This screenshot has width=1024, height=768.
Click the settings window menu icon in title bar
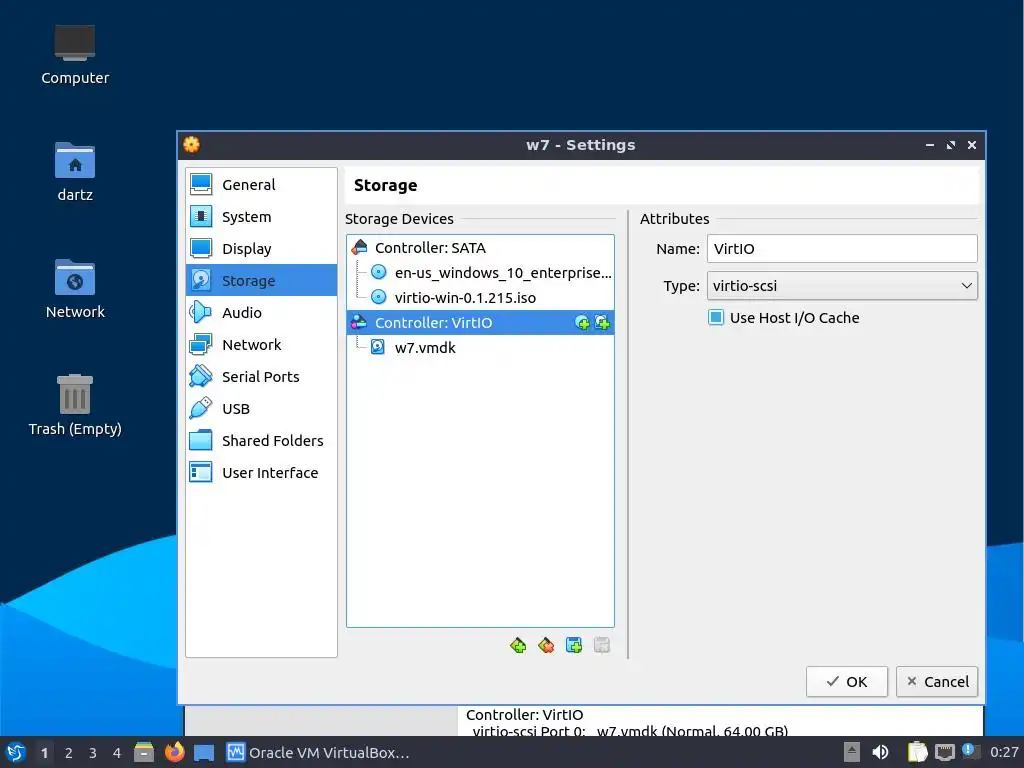191,145
